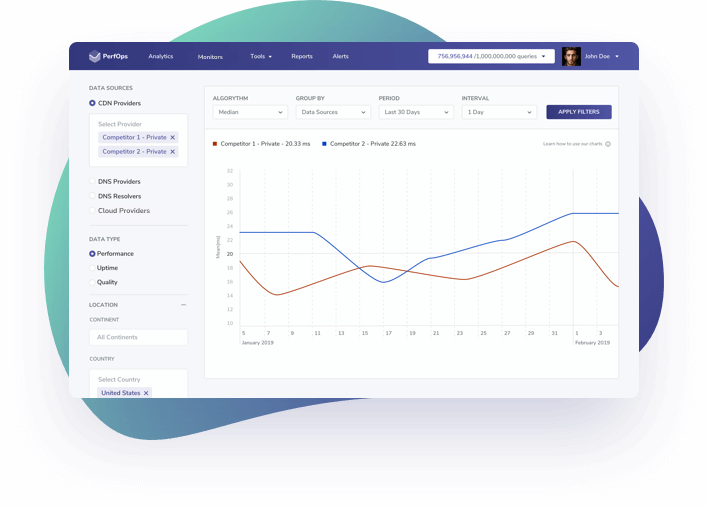Open All Continents selector
708x507 pixels.
(x=138, y=337)
